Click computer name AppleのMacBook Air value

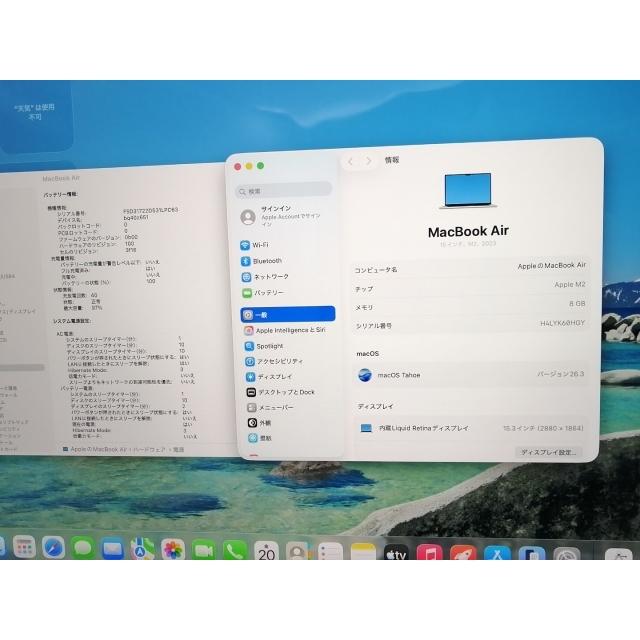[551, 265]
